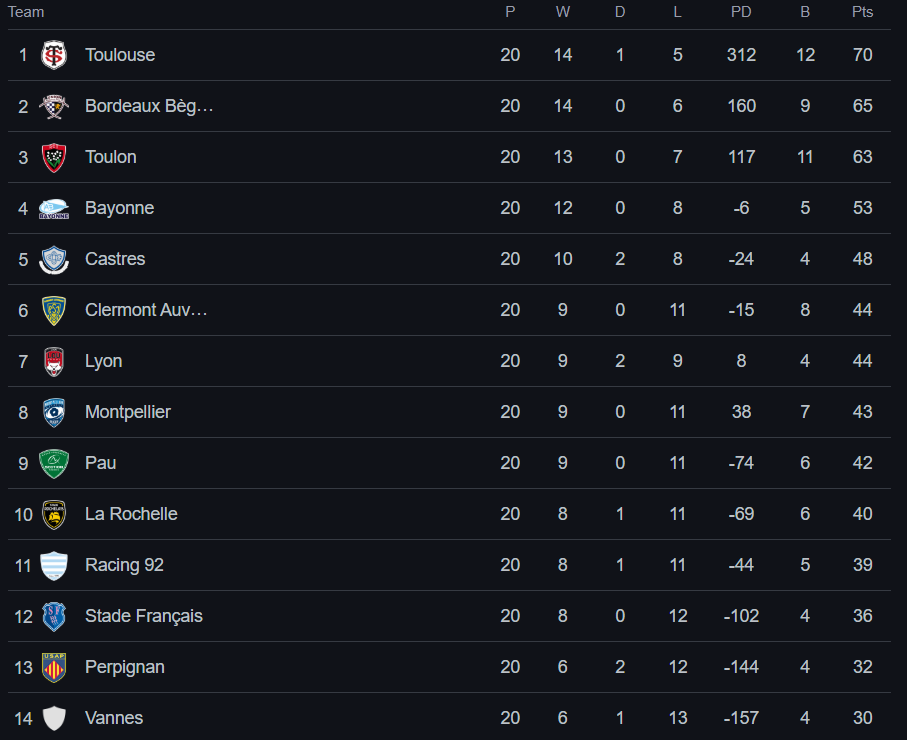The image size is (907, 740).
Task: Click the Vannes placeholder shield icon
Action: coord(54,718)
